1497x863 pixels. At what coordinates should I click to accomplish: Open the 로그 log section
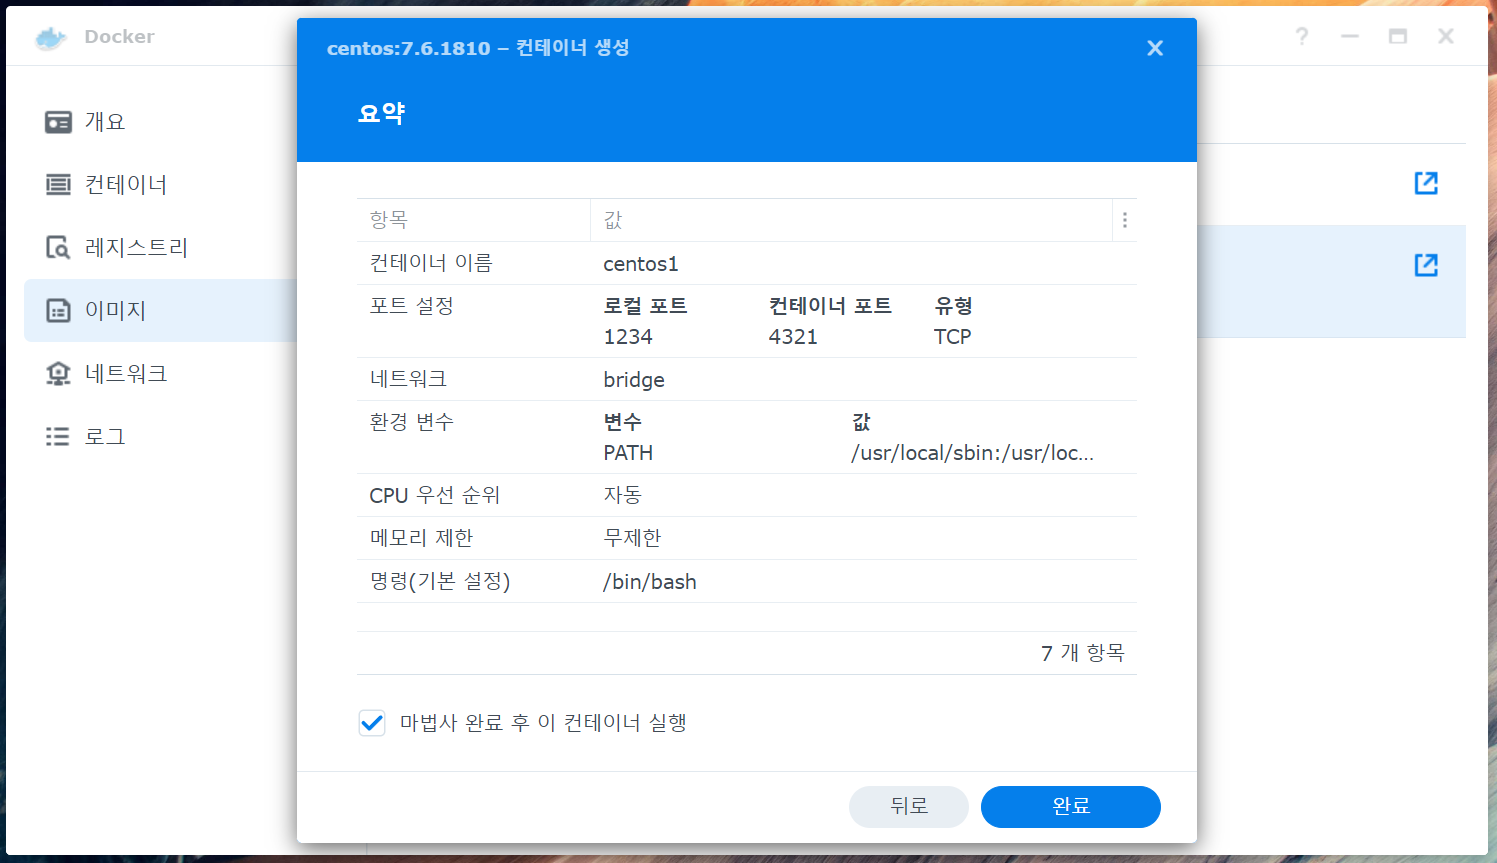click(x=160, y=437)
